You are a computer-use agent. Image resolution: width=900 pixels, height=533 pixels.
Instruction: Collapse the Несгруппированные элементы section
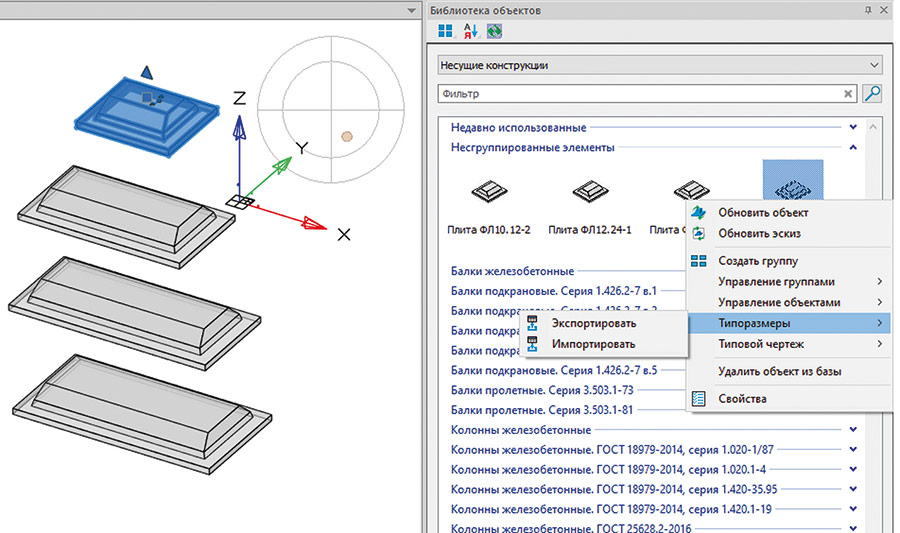(853, 147)
